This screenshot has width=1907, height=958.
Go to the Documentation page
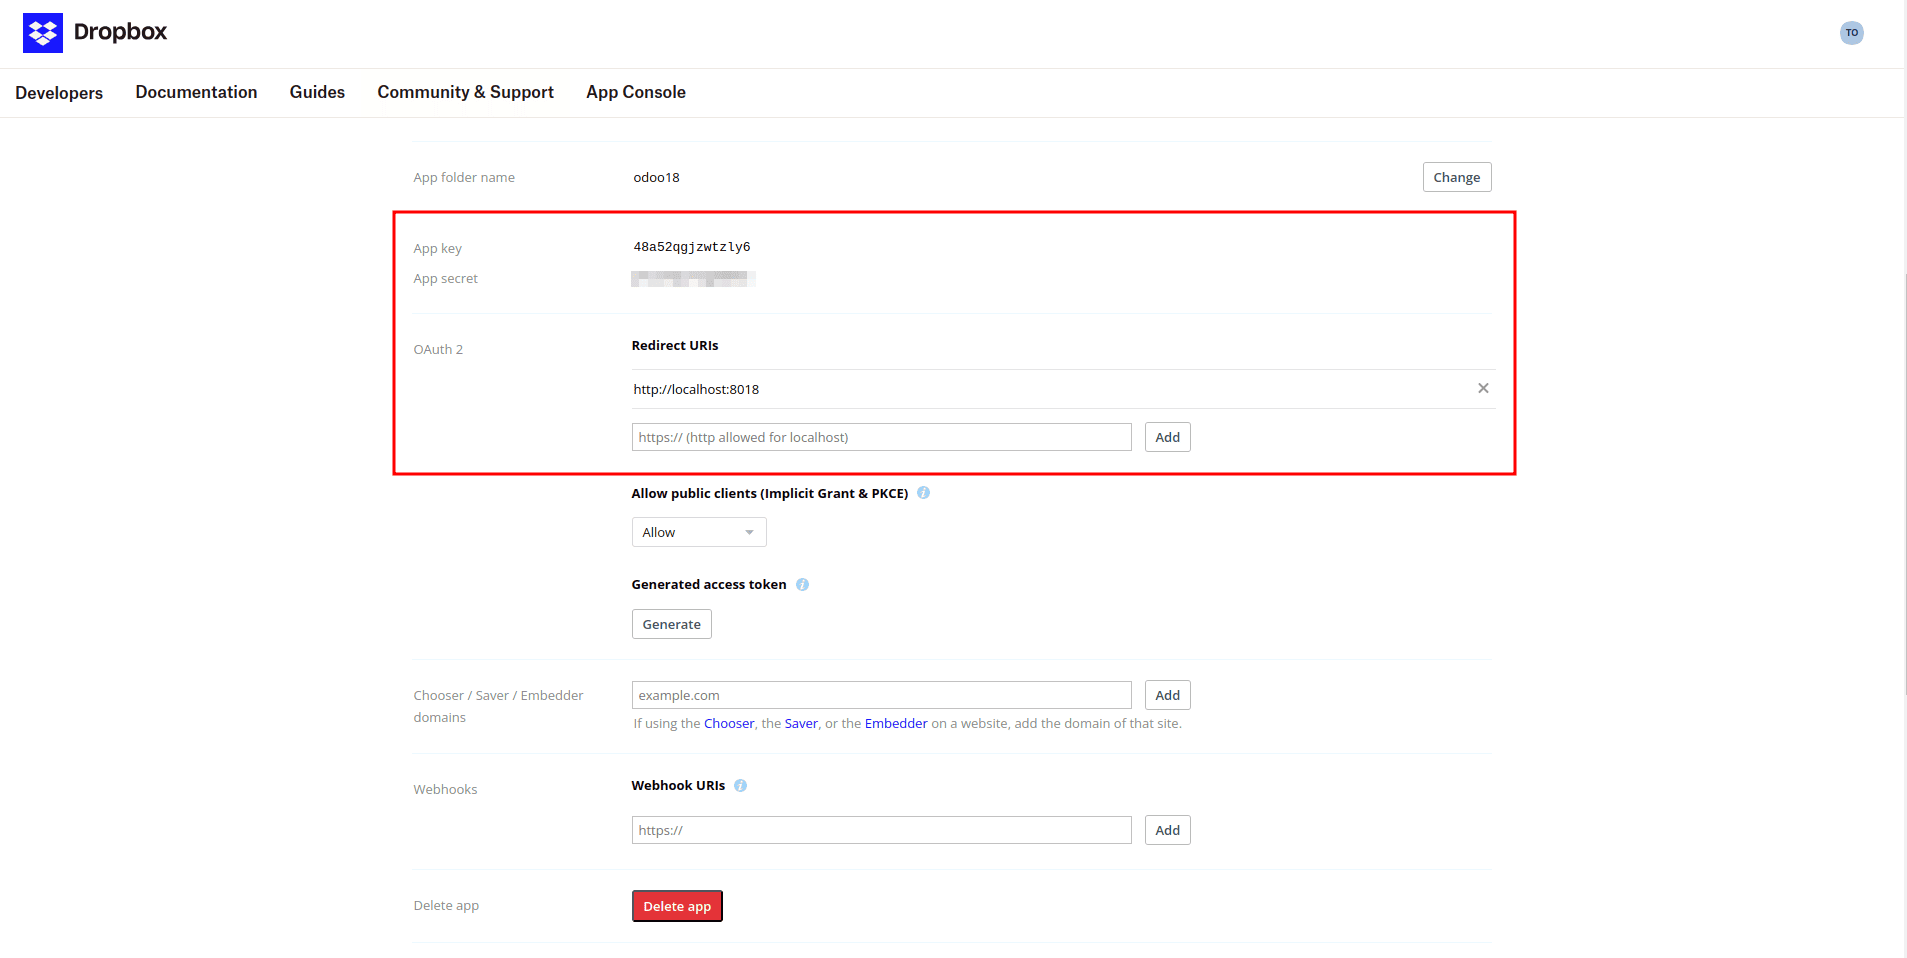(196, 92)
